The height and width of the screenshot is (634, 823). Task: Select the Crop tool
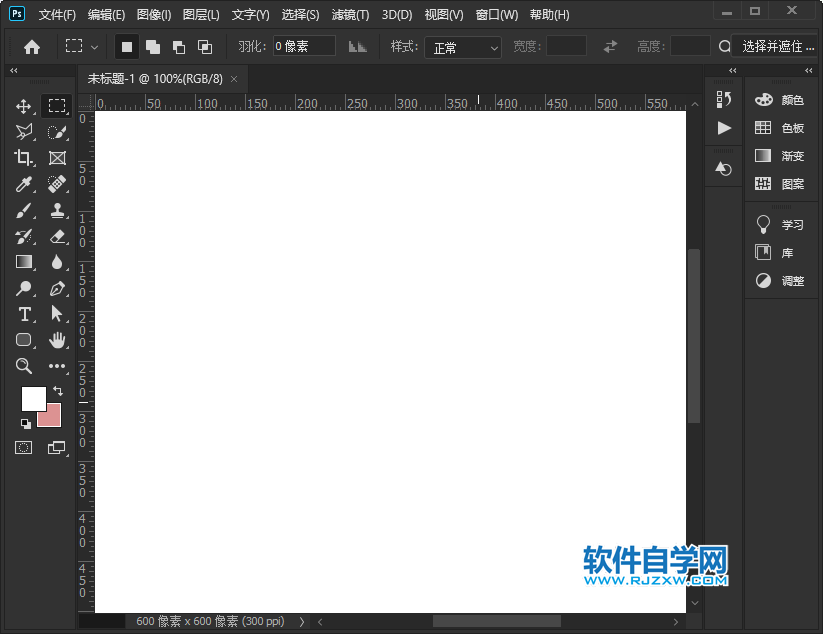(x=24, y=157)
